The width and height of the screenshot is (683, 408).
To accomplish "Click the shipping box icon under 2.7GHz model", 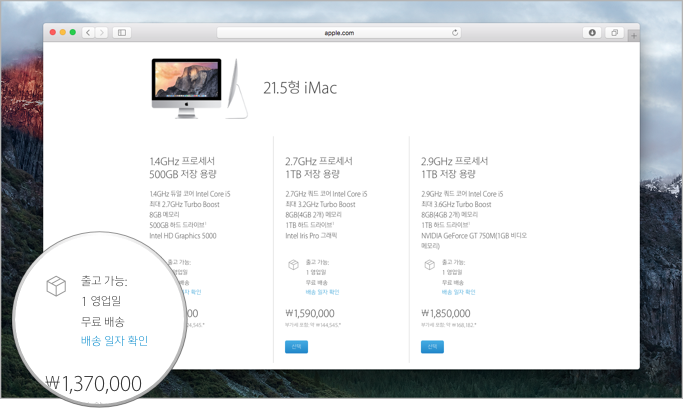I will (294, 264).
